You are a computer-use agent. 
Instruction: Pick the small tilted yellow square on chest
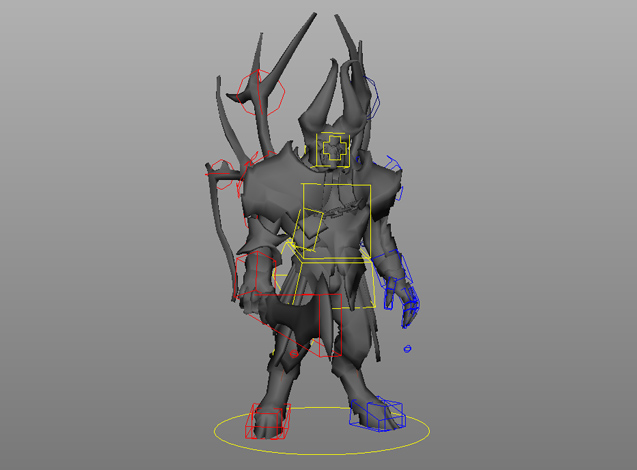coord(309,229)
